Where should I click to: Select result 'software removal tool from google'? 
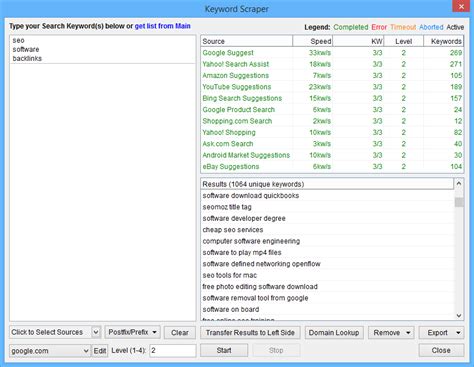coord(327,298)
